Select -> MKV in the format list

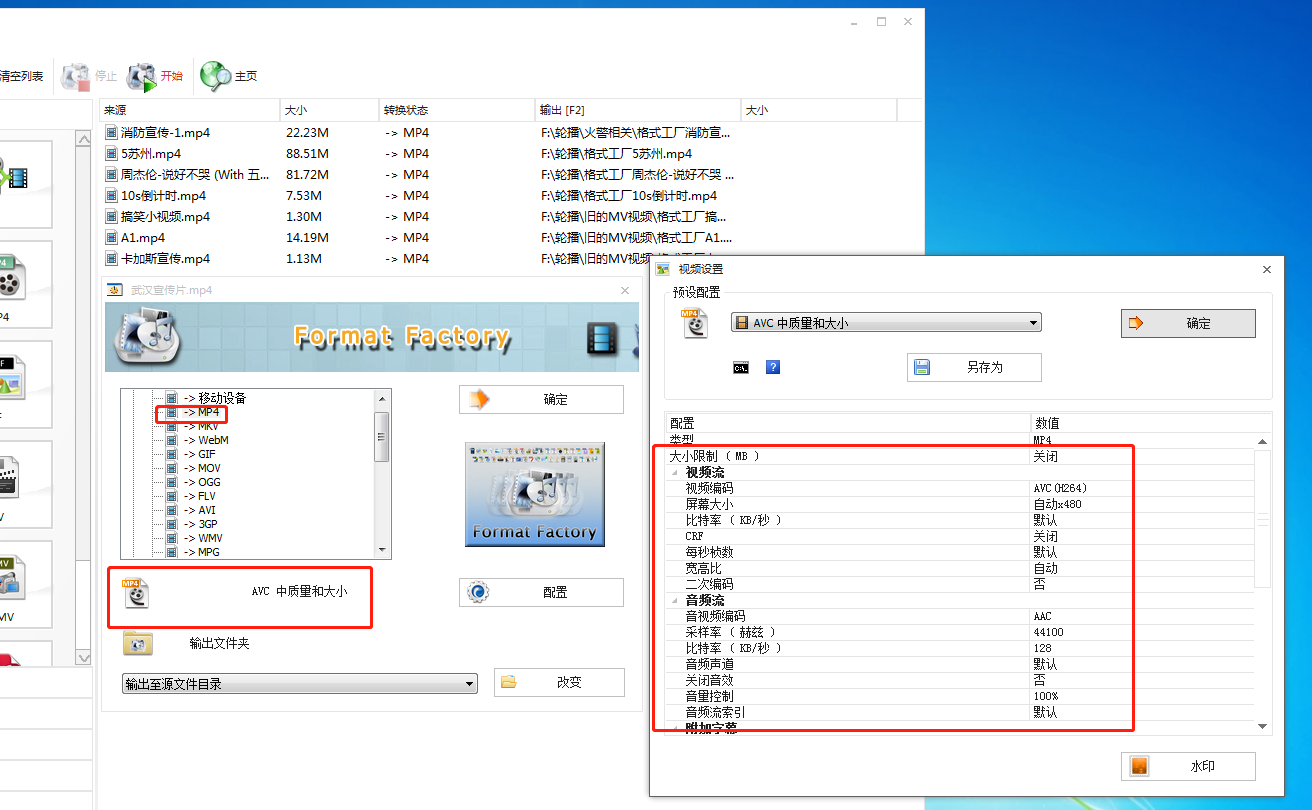click(206, 426)
